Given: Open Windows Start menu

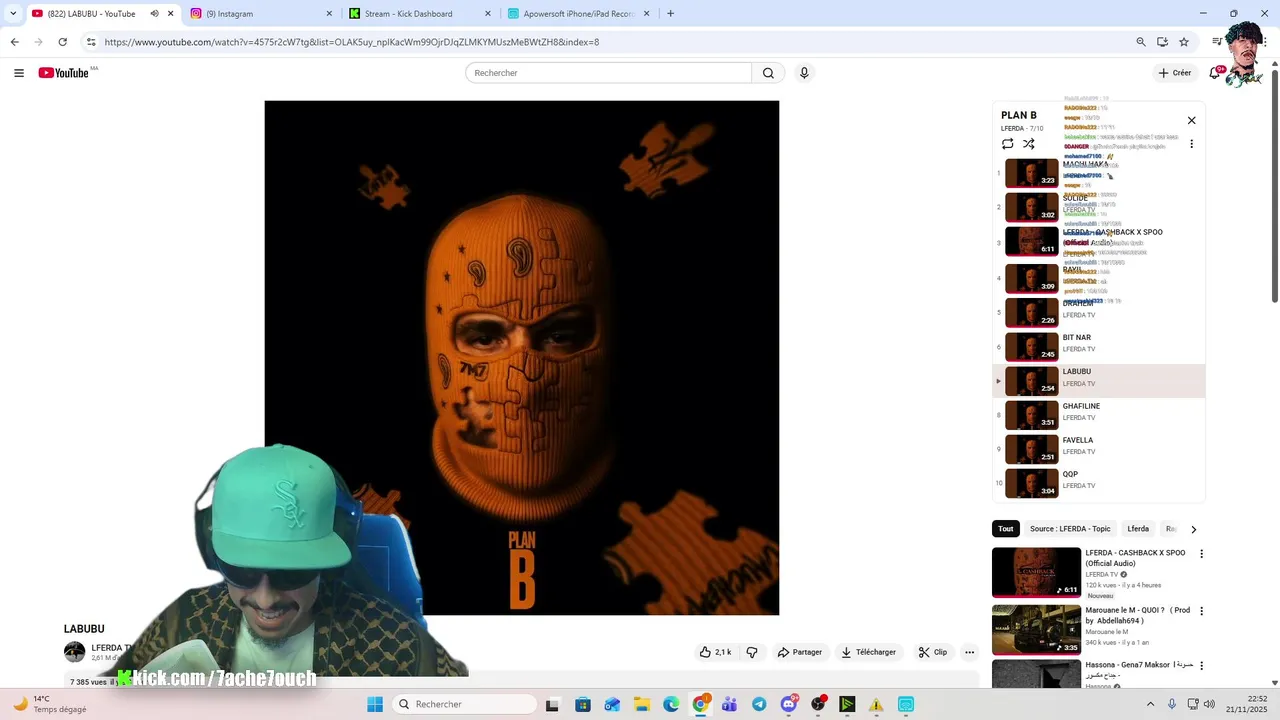Looking at the screenshot, I should click(375, 704).
